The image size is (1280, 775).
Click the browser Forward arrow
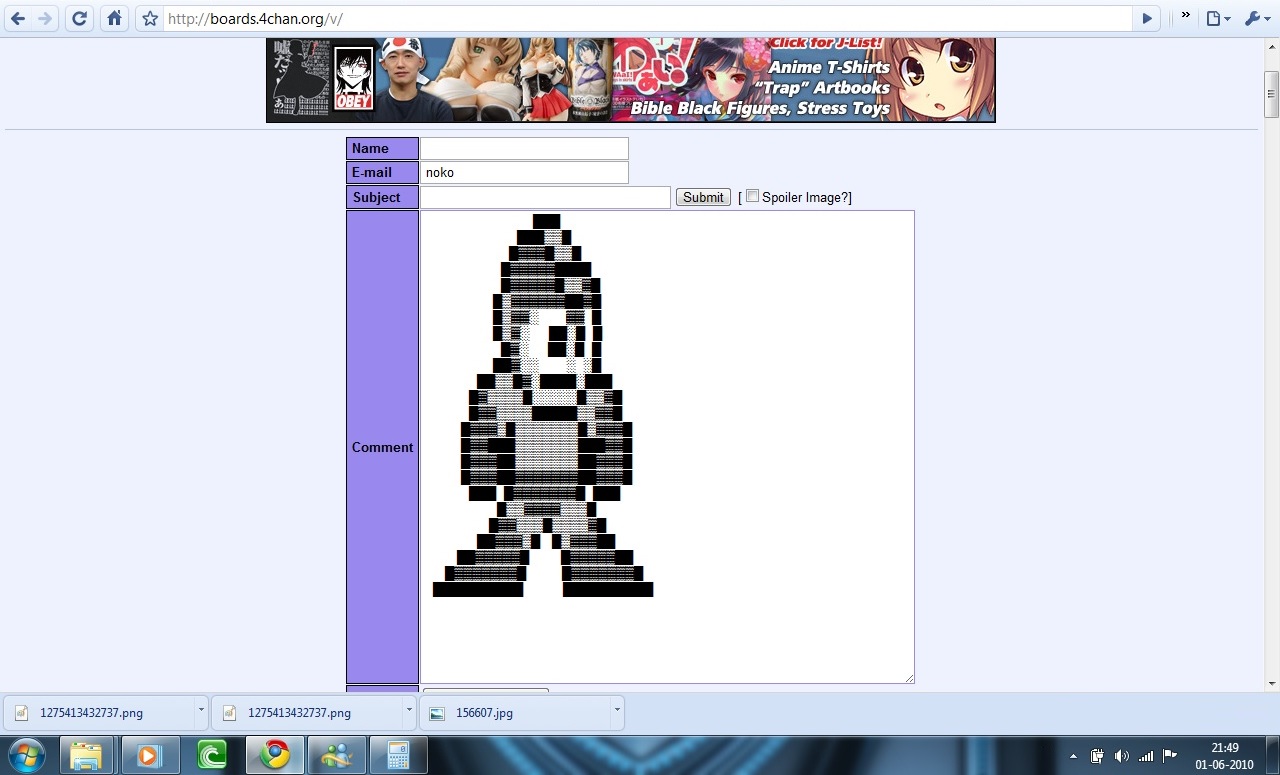tap(45, 18)
